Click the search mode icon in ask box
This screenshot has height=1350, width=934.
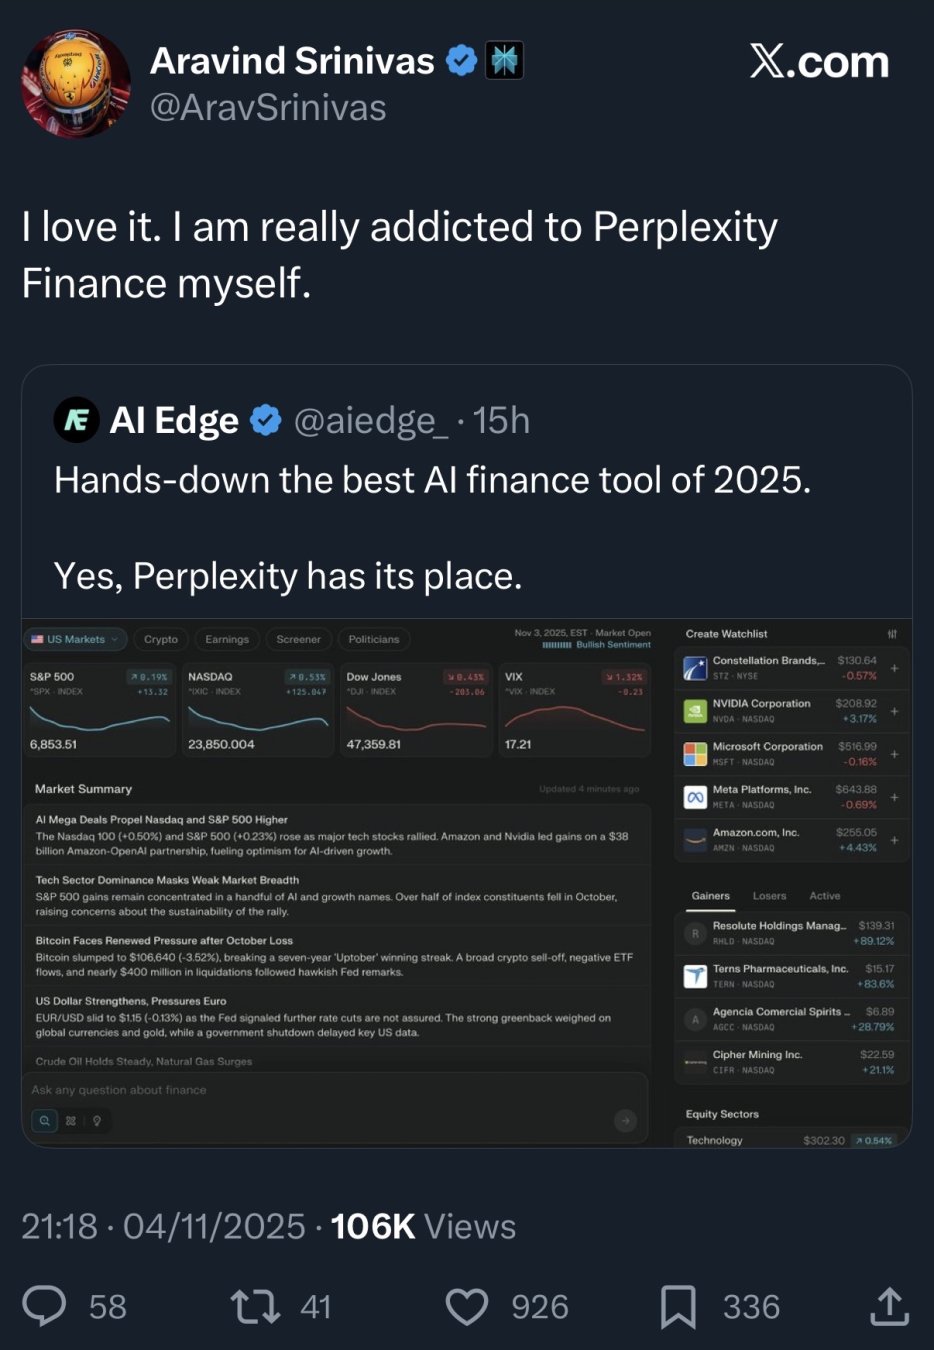pos(44,1121)
